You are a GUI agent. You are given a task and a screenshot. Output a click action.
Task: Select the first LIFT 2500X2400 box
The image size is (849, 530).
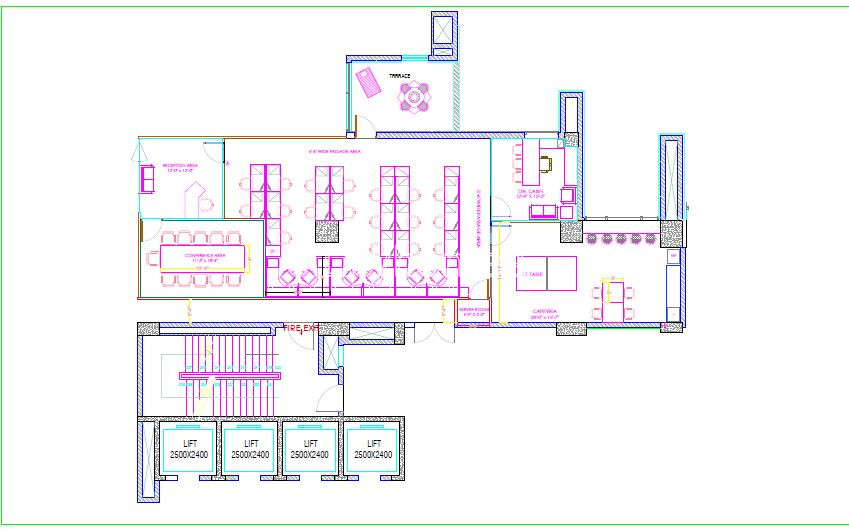point(189,450)
